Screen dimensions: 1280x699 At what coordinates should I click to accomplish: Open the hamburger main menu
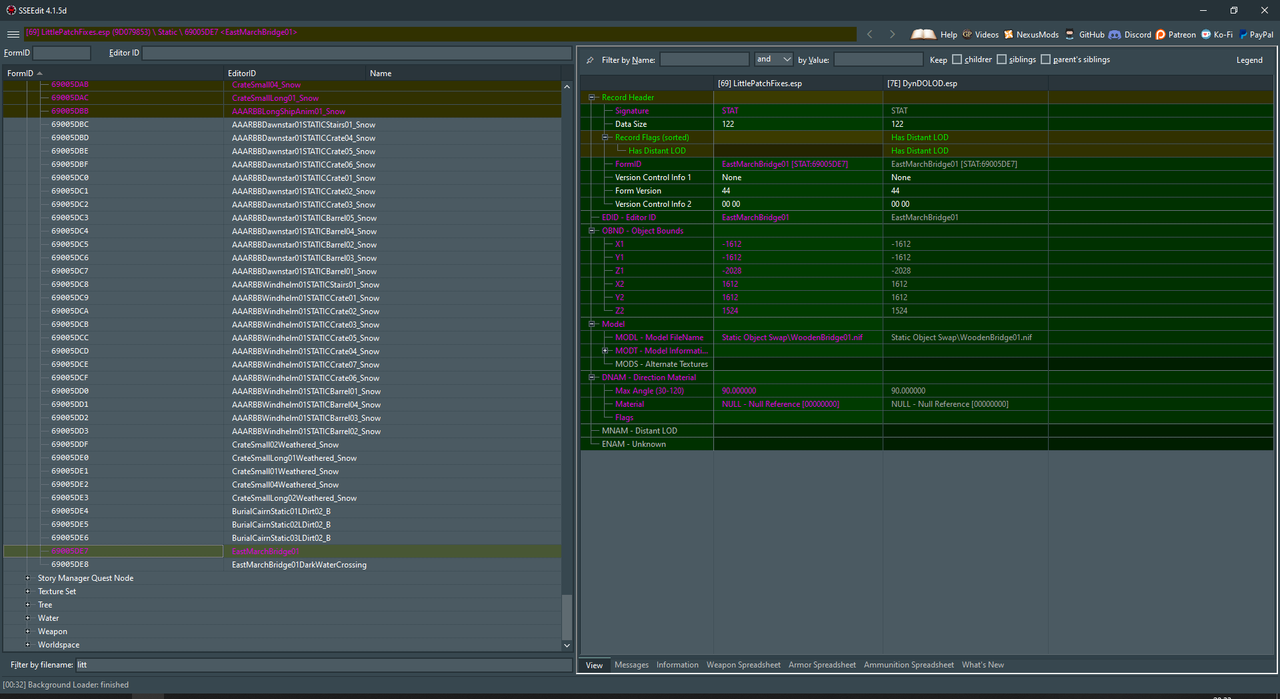[12, 34]
